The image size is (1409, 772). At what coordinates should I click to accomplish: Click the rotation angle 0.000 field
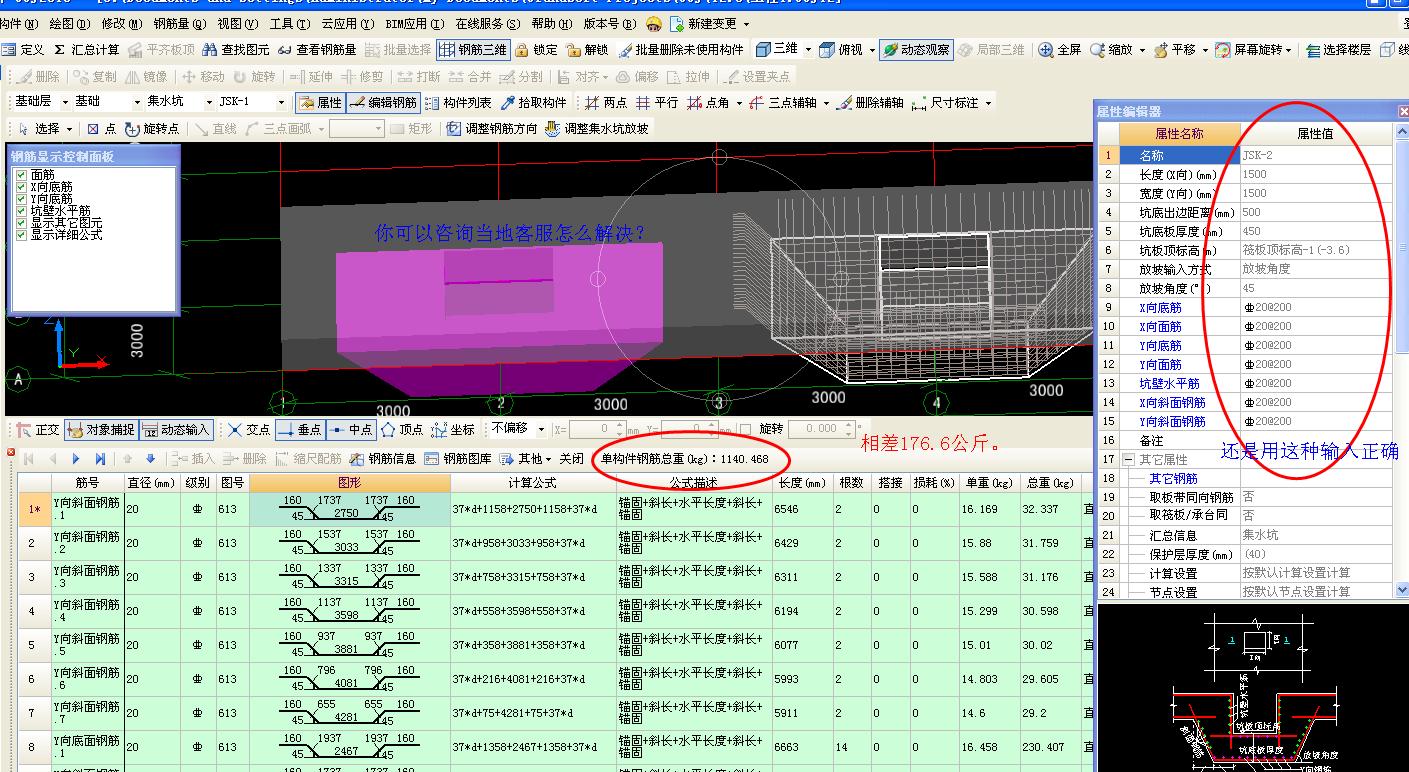pyautogui.click(x=820, y=429)
